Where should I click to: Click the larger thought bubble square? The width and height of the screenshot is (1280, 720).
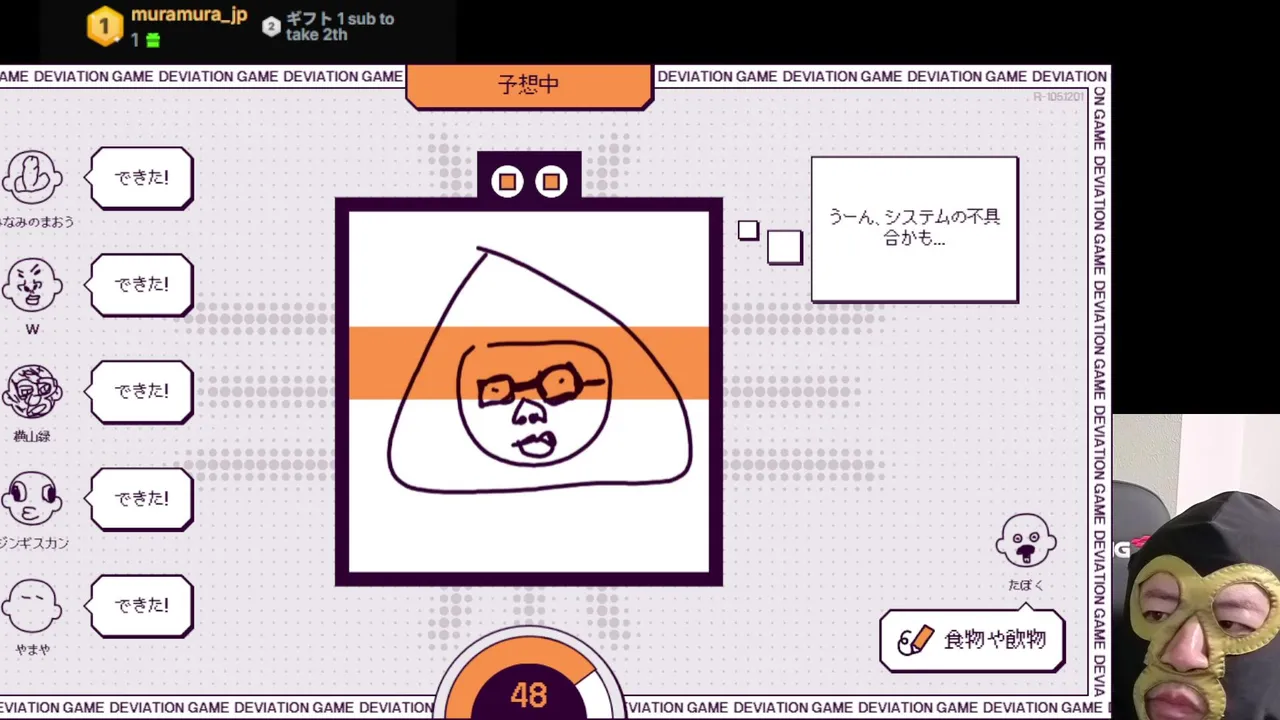784,247
